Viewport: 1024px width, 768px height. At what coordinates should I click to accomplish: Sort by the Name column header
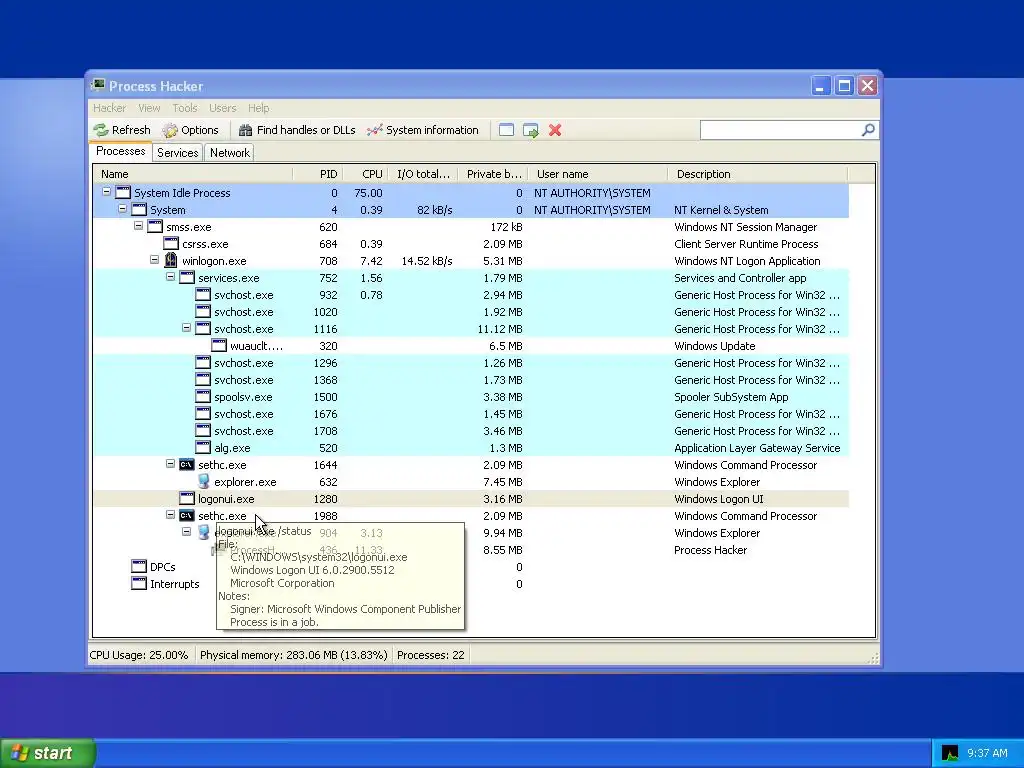coord(193,174)
